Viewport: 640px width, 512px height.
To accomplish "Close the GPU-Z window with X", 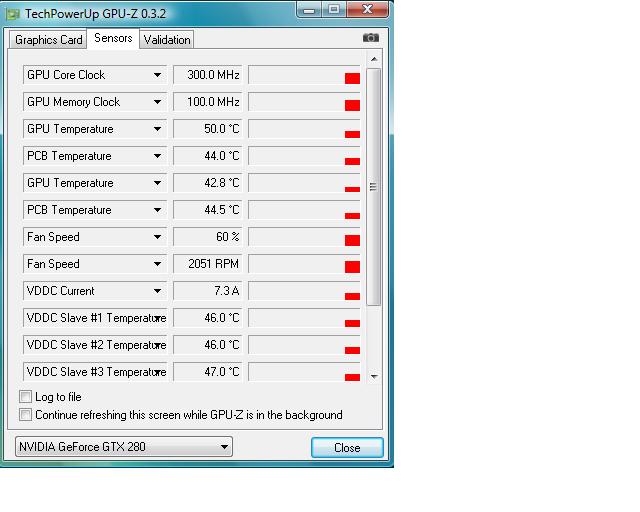I will 367,9.
